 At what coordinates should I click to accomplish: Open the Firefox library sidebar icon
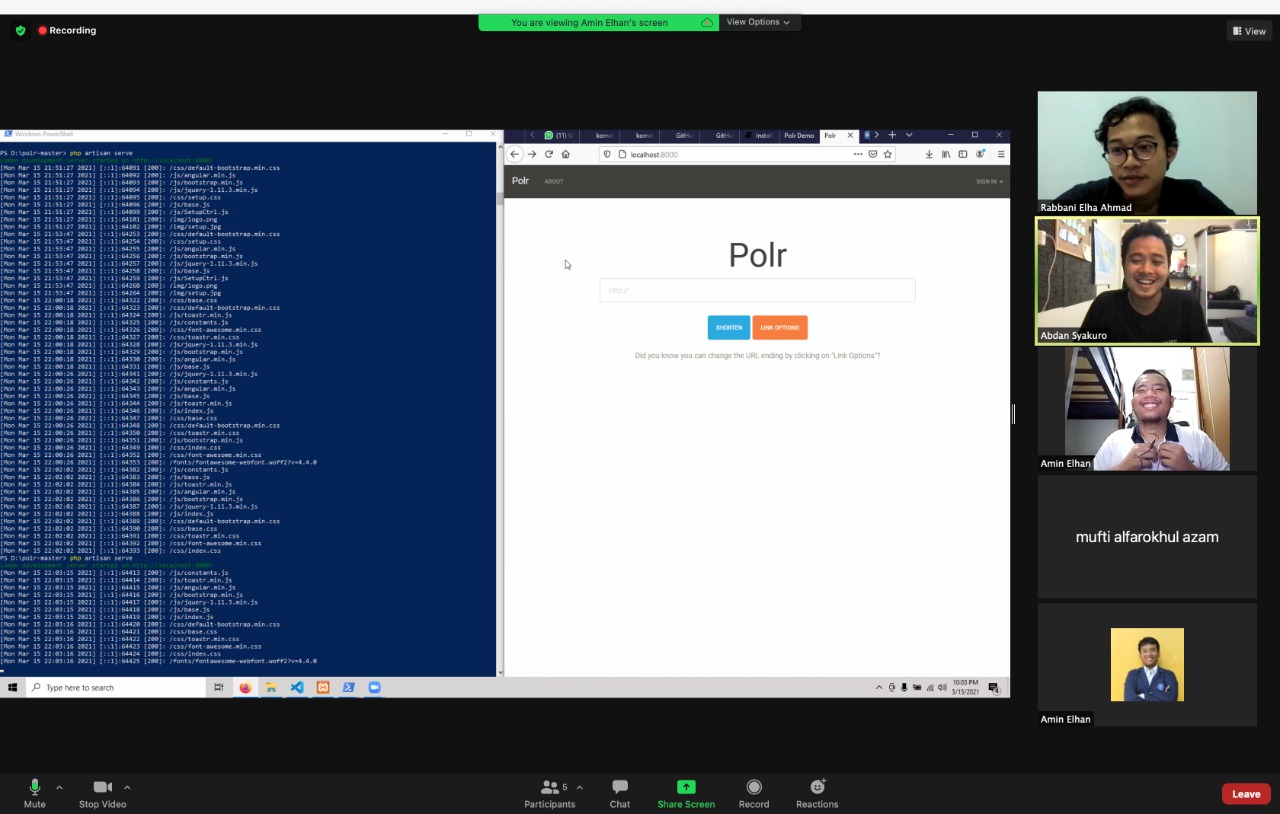pos(945,154)
